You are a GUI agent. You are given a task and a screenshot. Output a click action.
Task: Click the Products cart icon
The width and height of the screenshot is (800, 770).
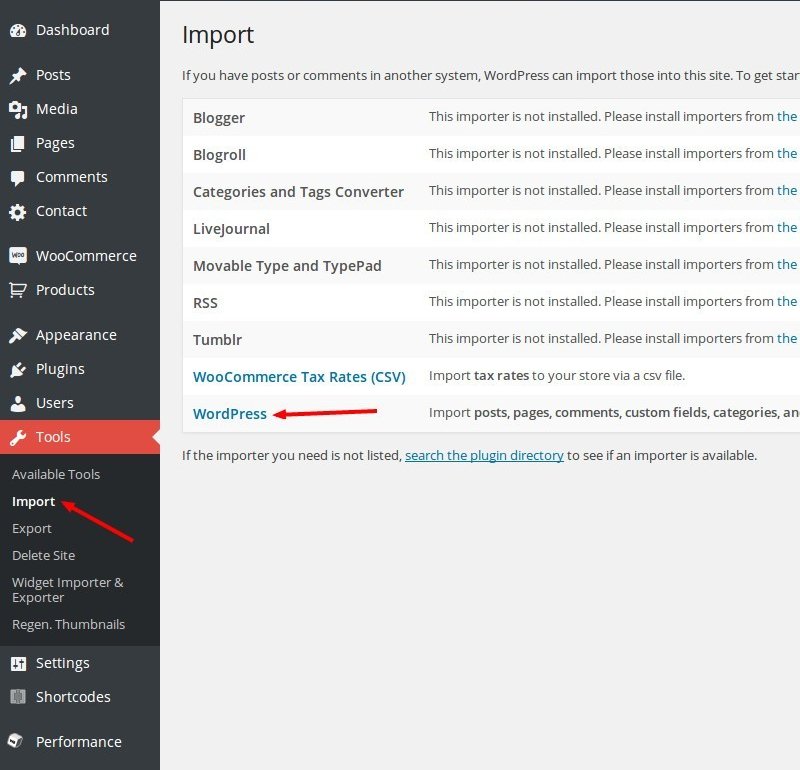[x=18, y=290]
